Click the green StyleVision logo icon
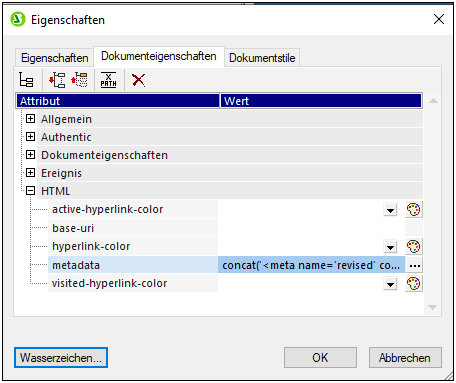The image size is (456, 383). [18, 19]
